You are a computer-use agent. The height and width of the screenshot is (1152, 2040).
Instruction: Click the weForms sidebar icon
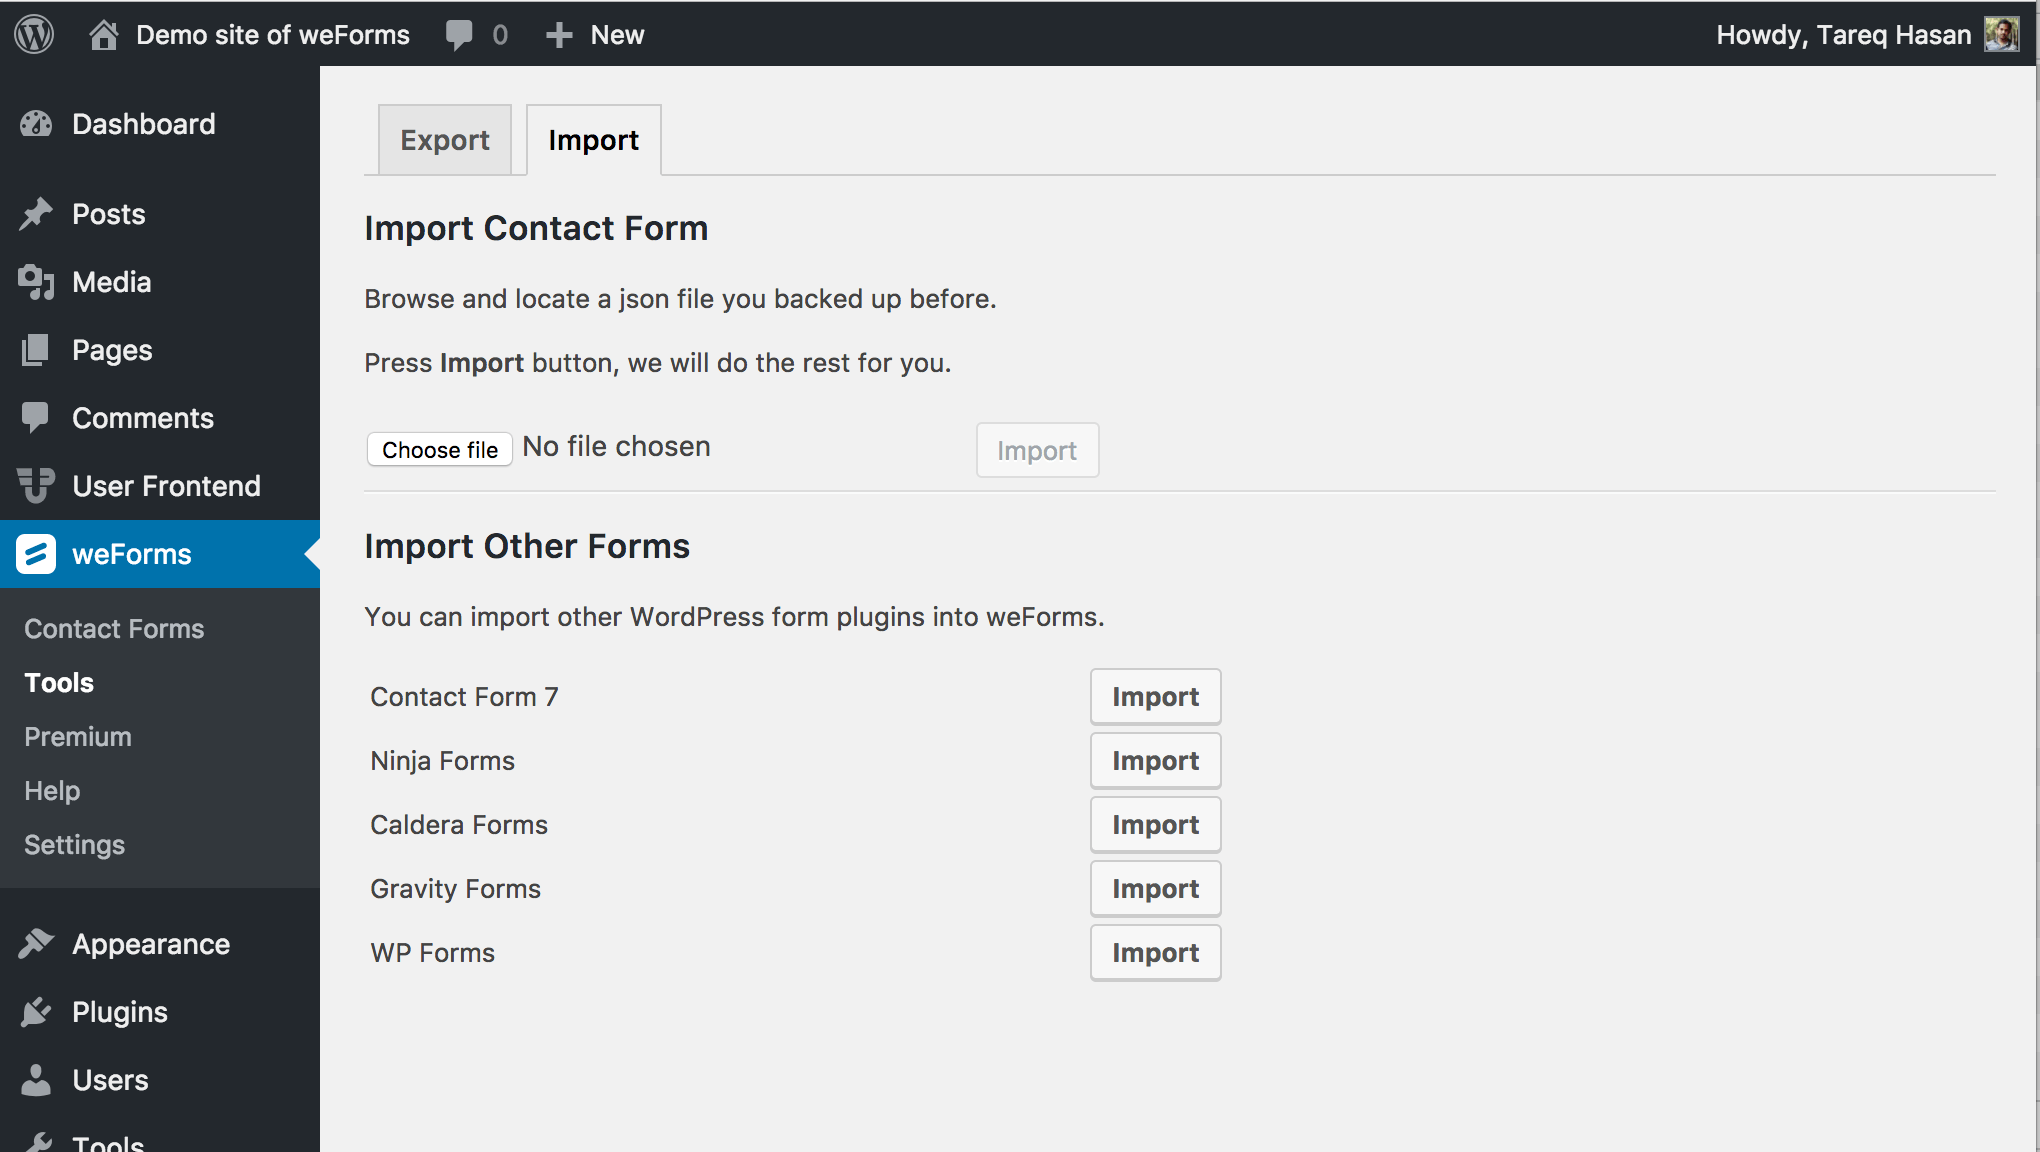pos(36,552)
